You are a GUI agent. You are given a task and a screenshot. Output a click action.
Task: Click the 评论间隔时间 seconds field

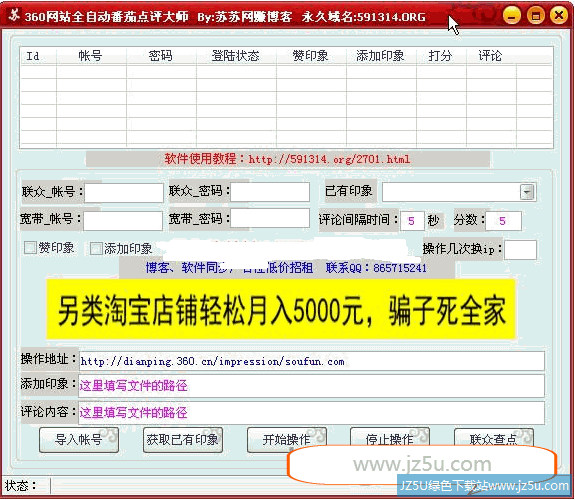412,221
